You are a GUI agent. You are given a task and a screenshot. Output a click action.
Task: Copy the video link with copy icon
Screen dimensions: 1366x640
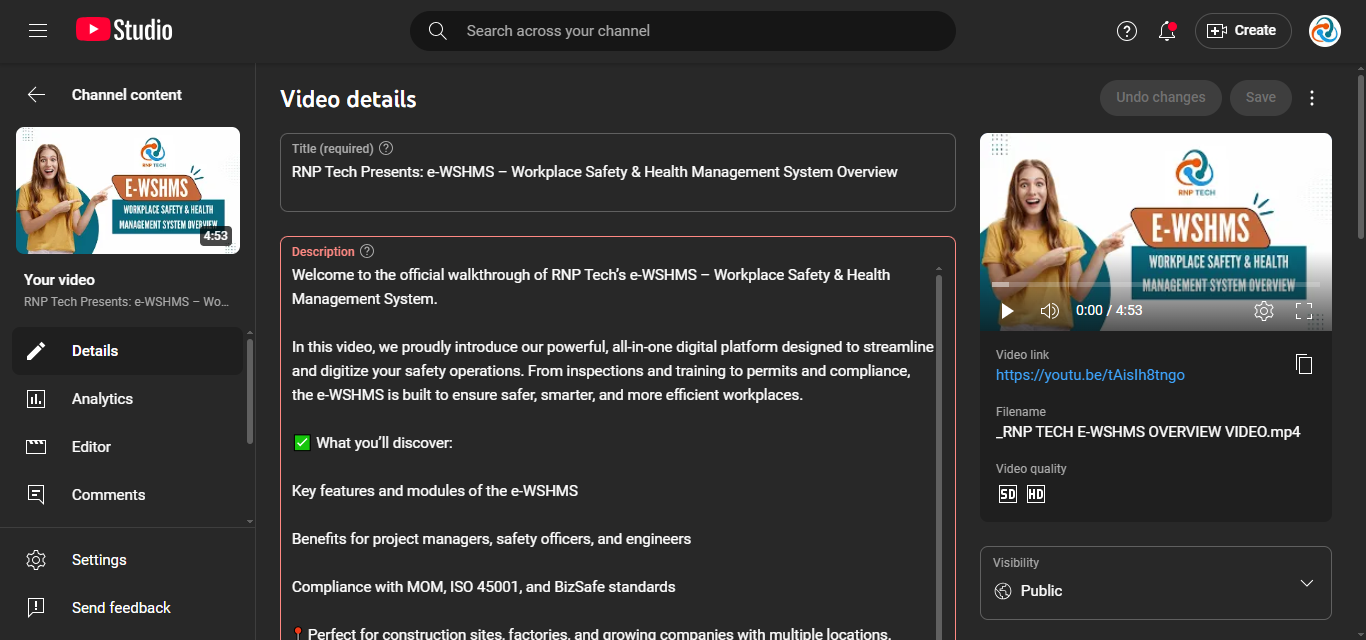pos(1303,364)
